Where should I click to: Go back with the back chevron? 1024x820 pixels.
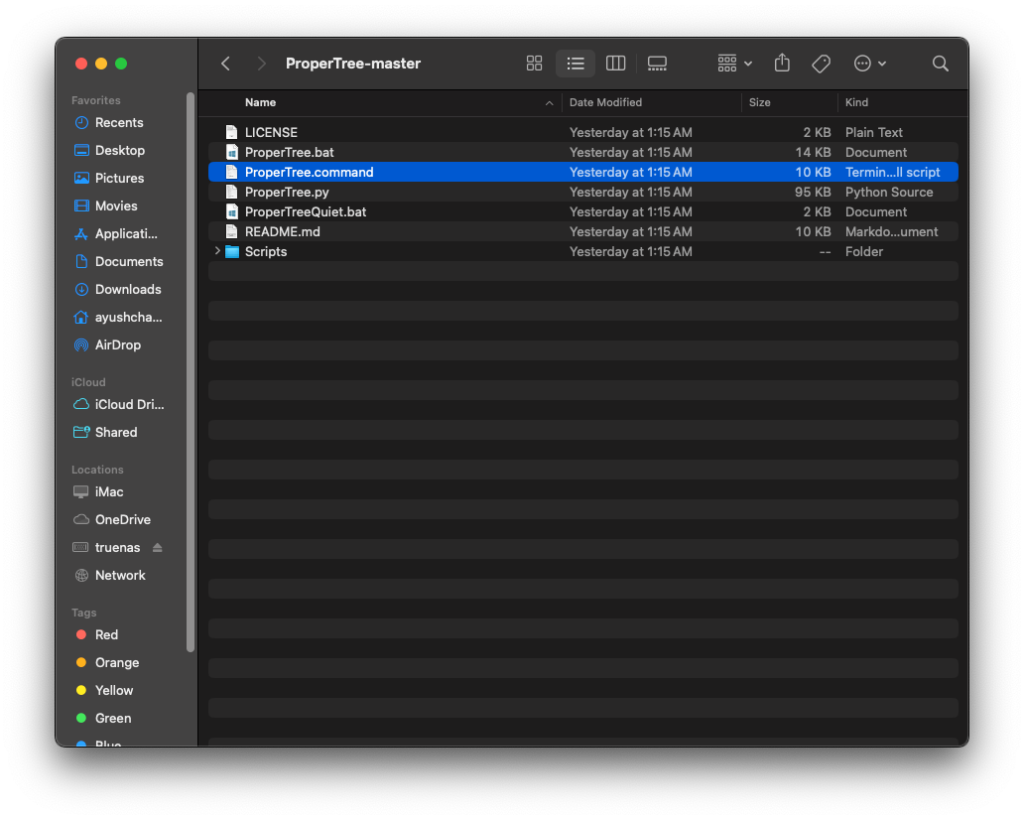pos(225,63)
